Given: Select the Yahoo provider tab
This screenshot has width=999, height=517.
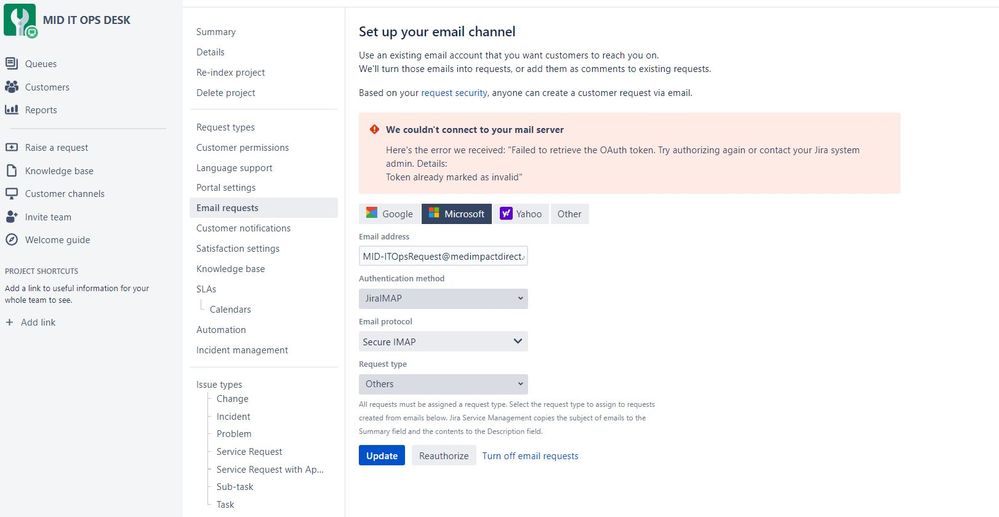Looking at the screenshot, I should pyautogui.click(x=521, y=214).
